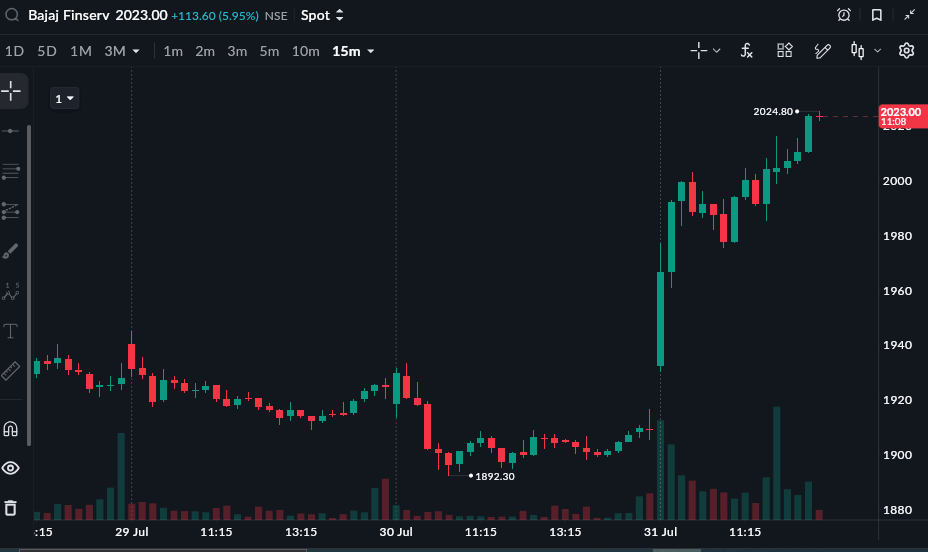Open the drawing tools pencil-ruler icon

822,51
